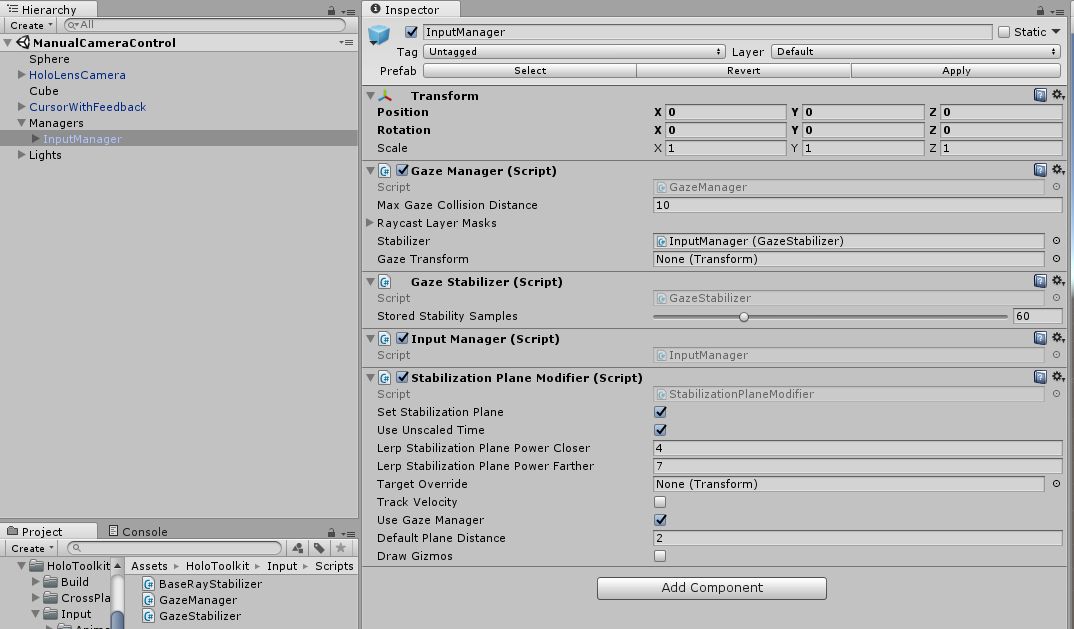Open help icon for Transform component

pyautogui.click(x=1040, y=95)
